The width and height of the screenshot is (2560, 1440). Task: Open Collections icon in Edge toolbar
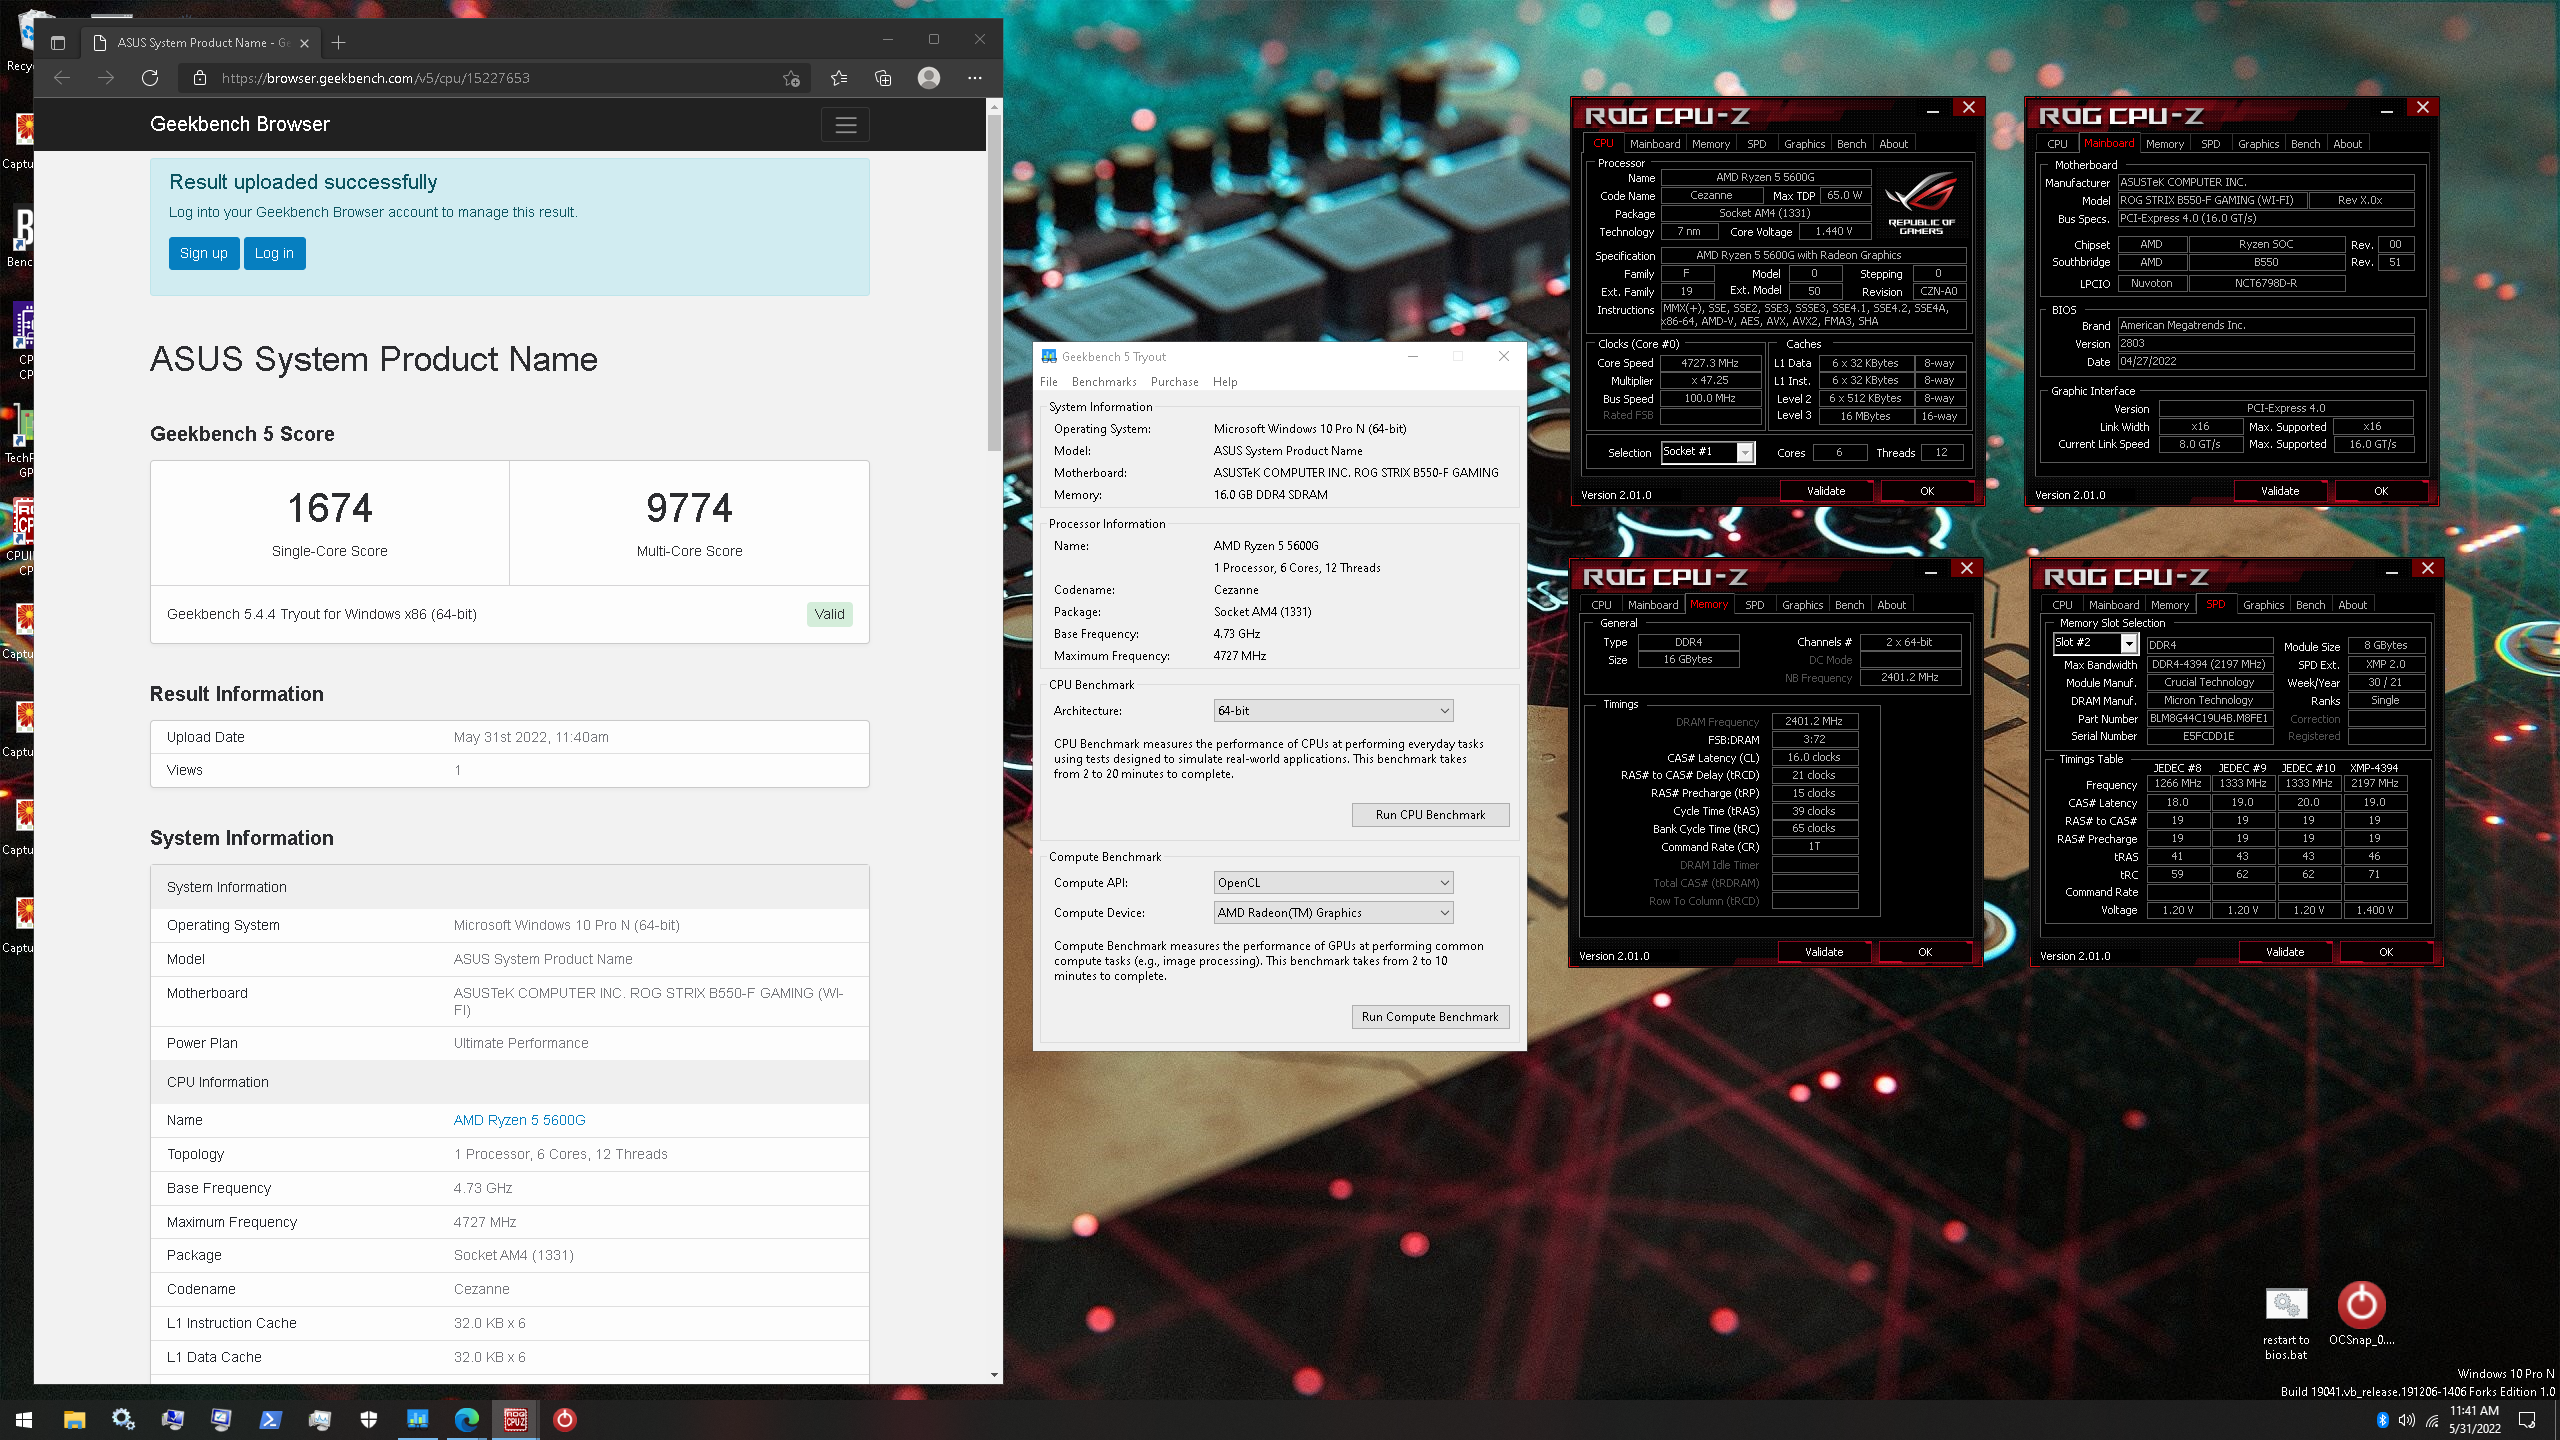883,78
